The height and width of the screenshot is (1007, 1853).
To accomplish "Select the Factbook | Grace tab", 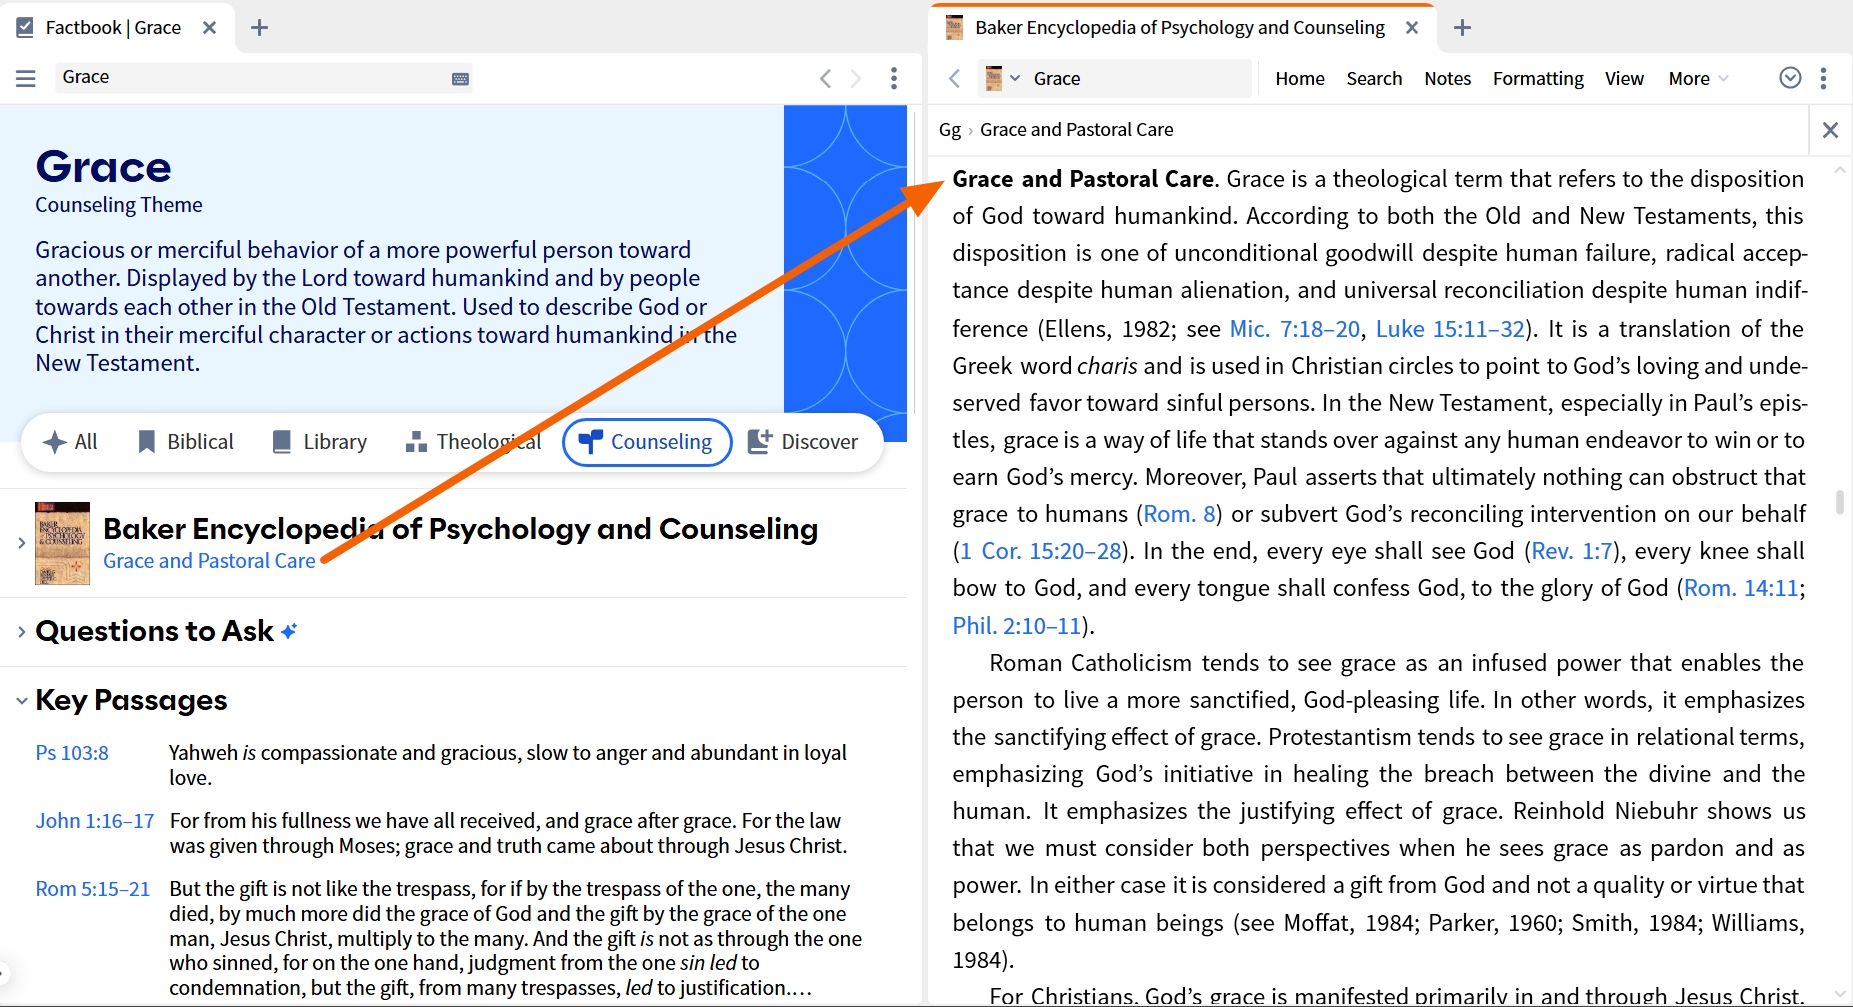I will (x=115, y=28).
